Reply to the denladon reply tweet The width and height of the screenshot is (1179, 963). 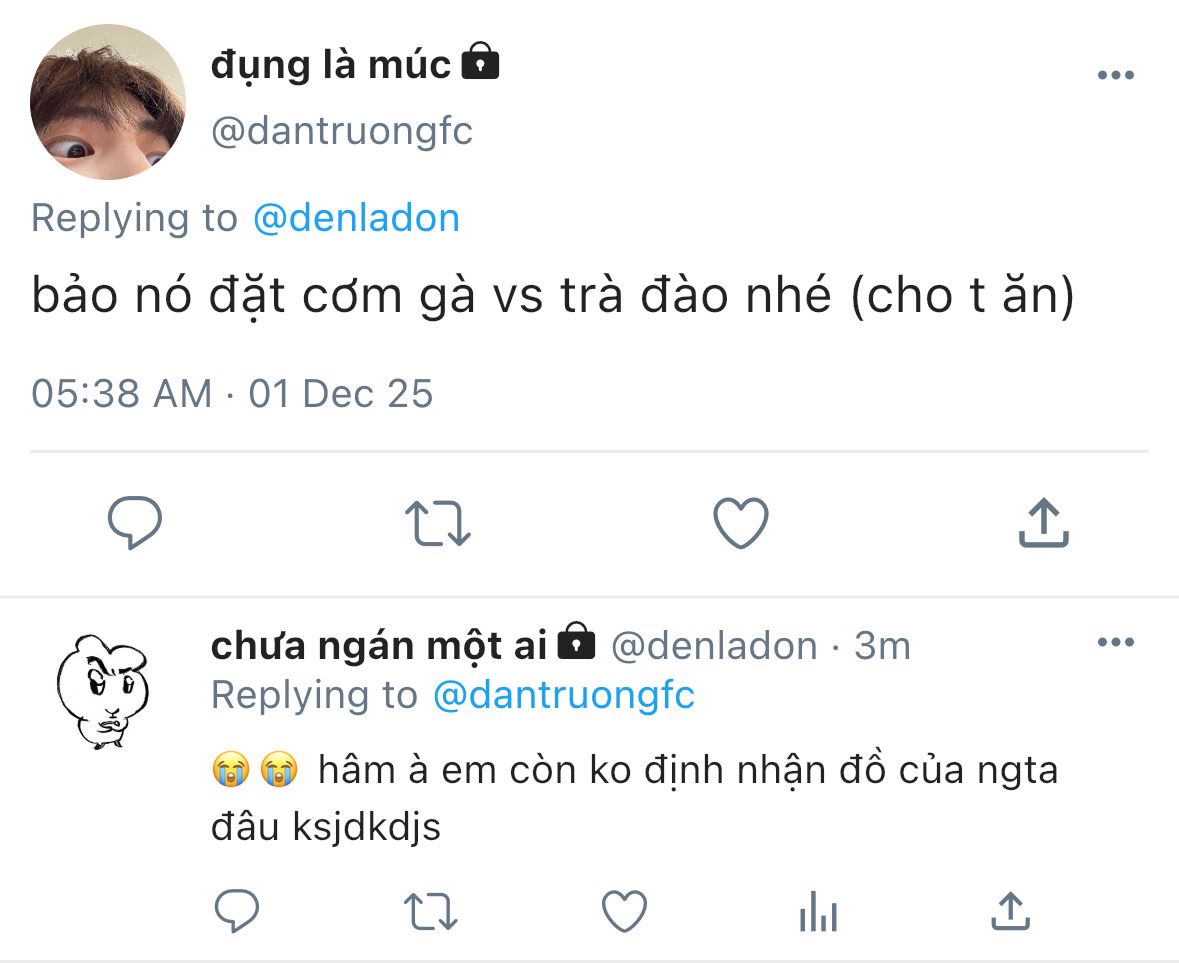(237, 911)
